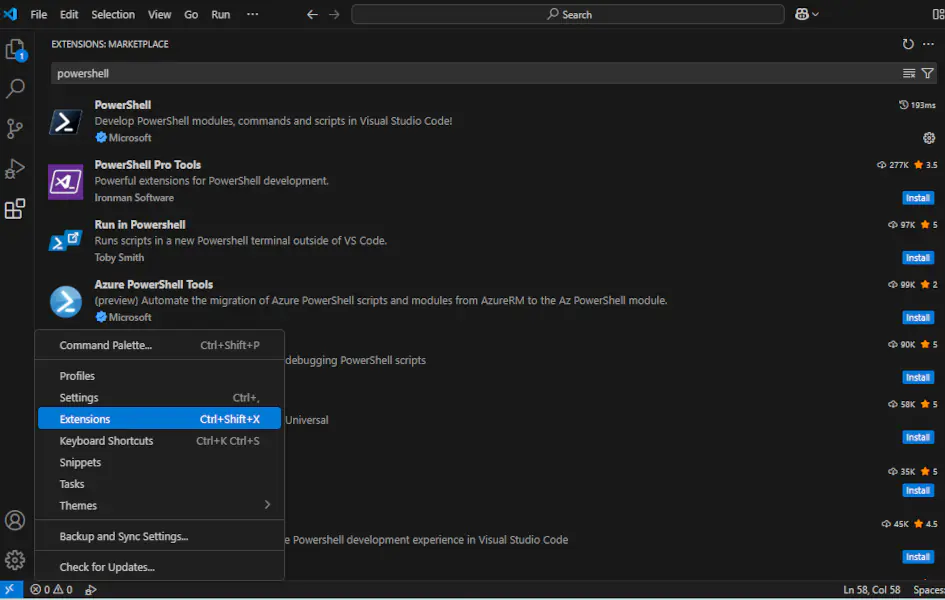Open the Run in Powershell title
The width and height of the screenshot is (945, 600).
click(140, 225)
